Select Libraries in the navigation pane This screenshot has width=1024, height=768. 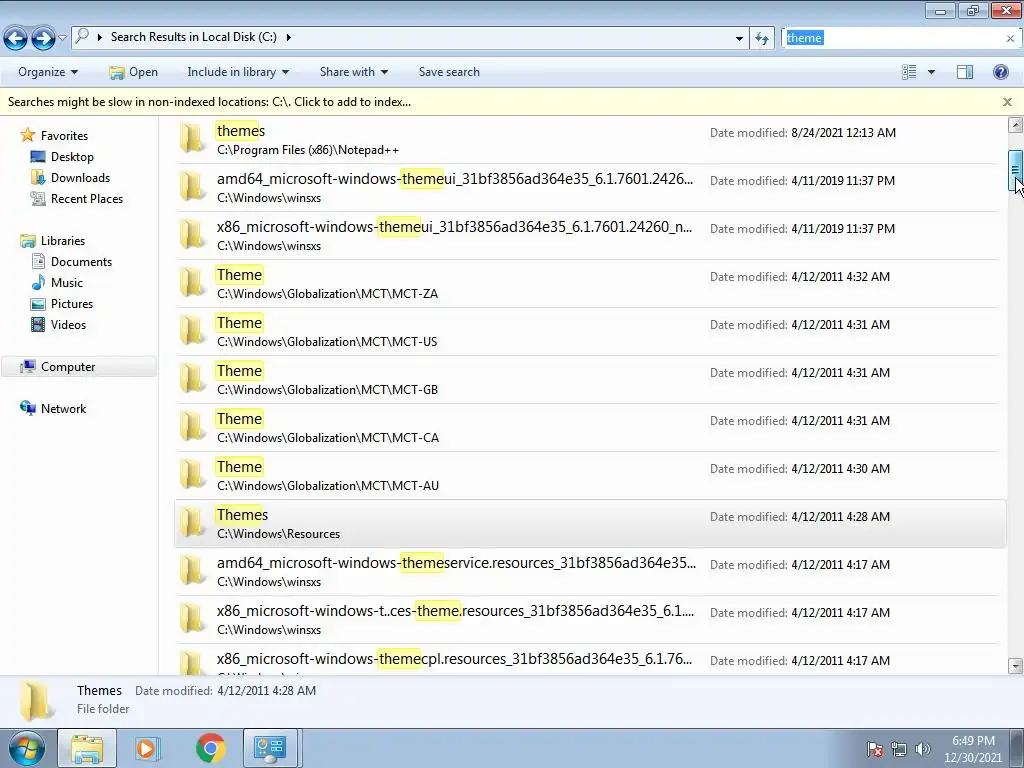pos(63,241)
